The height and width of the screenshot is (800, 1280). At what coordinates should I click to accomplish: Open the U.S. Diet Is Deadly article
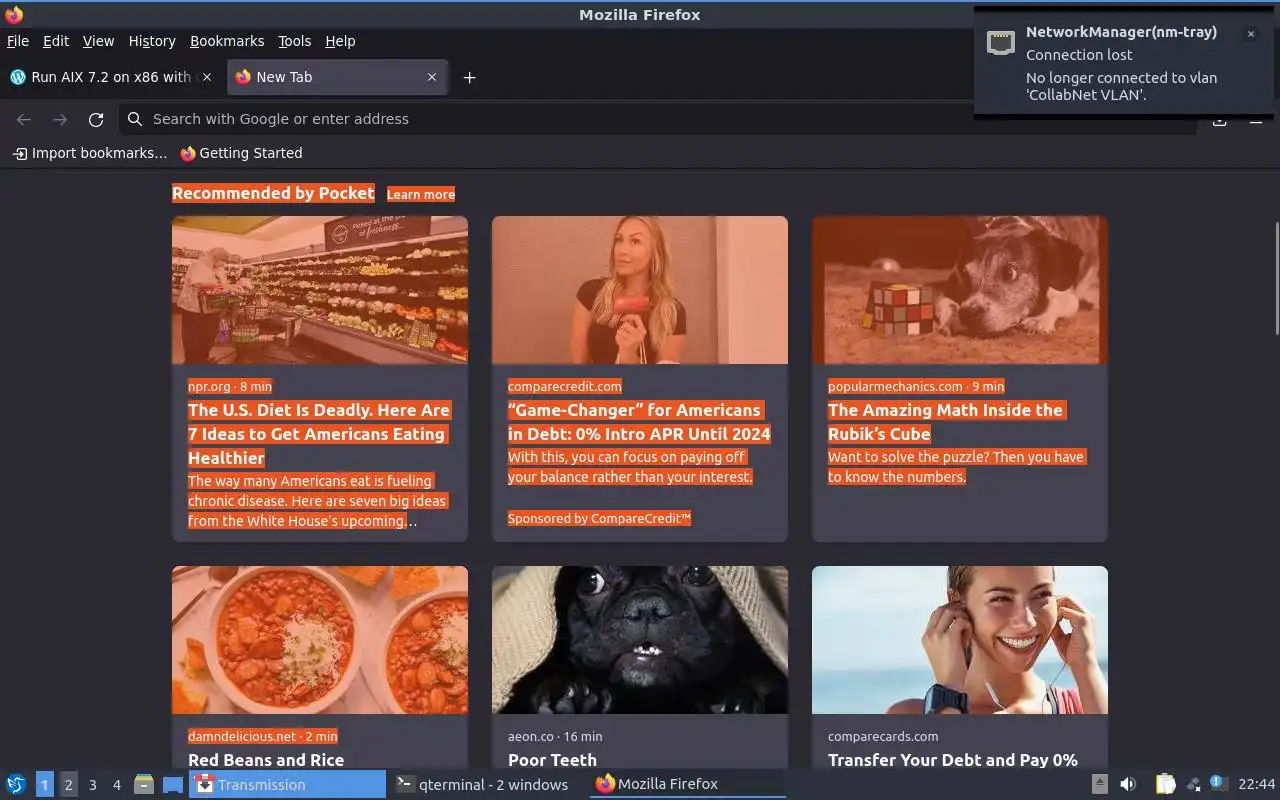[319, 434]
